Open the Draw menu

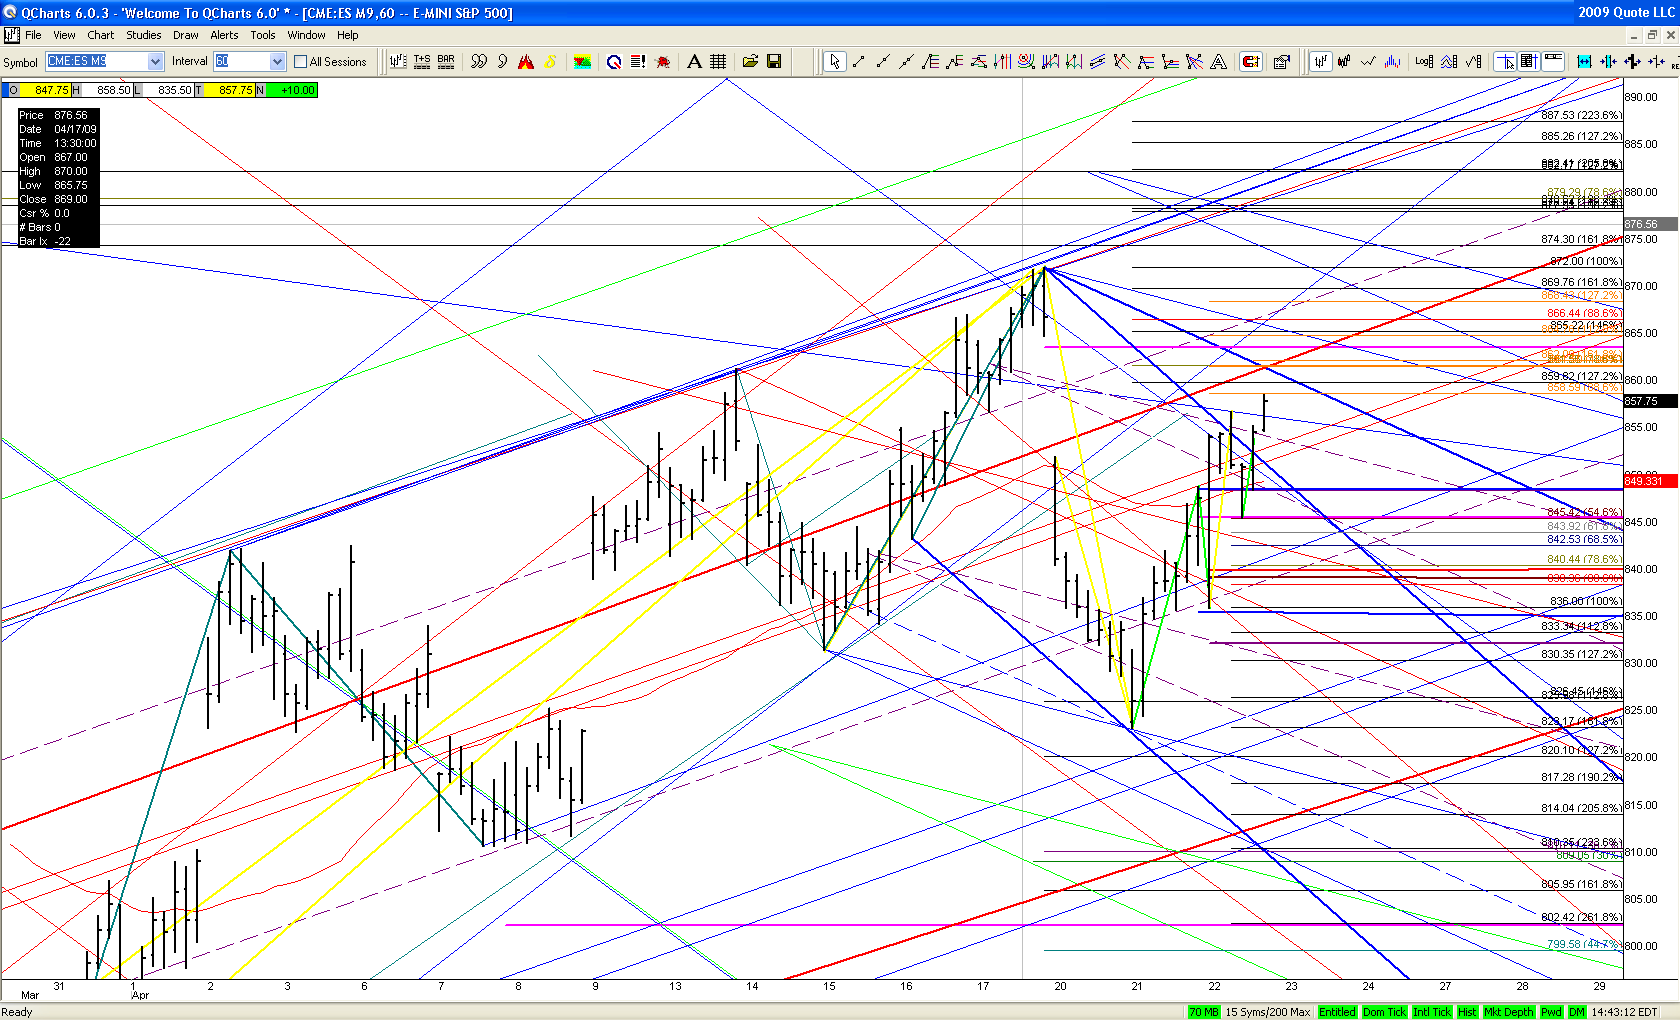pyautogui.click(x=185, y=35)
